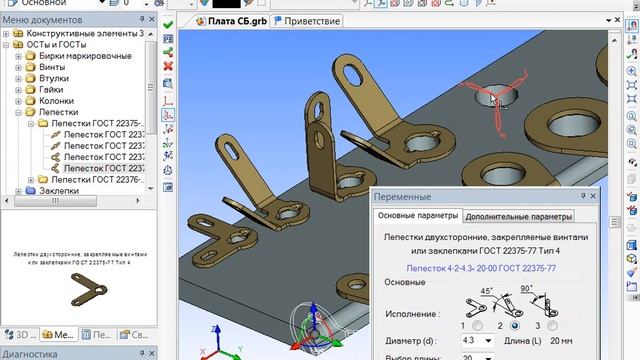Zoom in with the plus magnifier icon
Image resolution: width=640 pixels, height=360 pixels.
pos(632,71)
